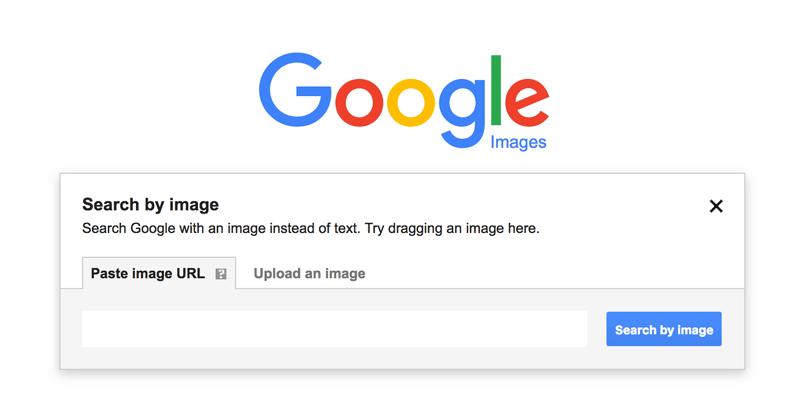The height and width of the screenshot is (410, 800).
Task: Focus the image URL input field
Action: coord(334,329)
